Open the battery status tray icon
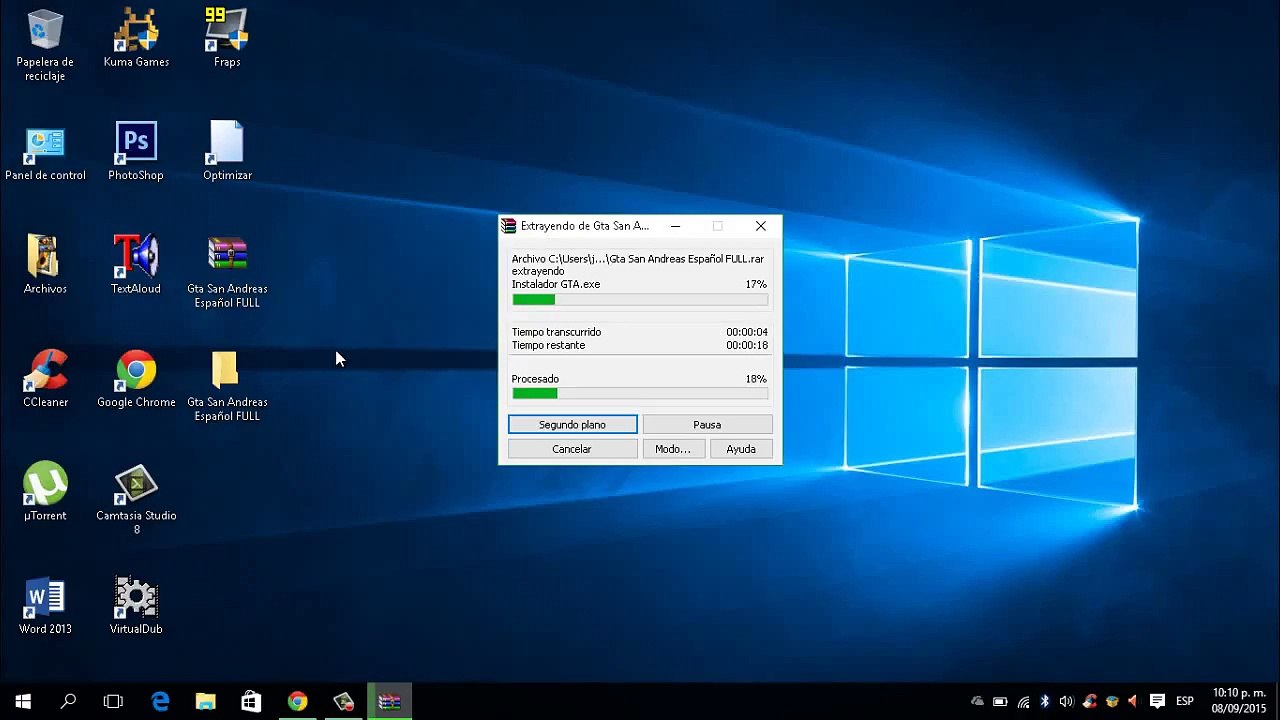This screenshot has width=1280, height=720. [999, 702]
